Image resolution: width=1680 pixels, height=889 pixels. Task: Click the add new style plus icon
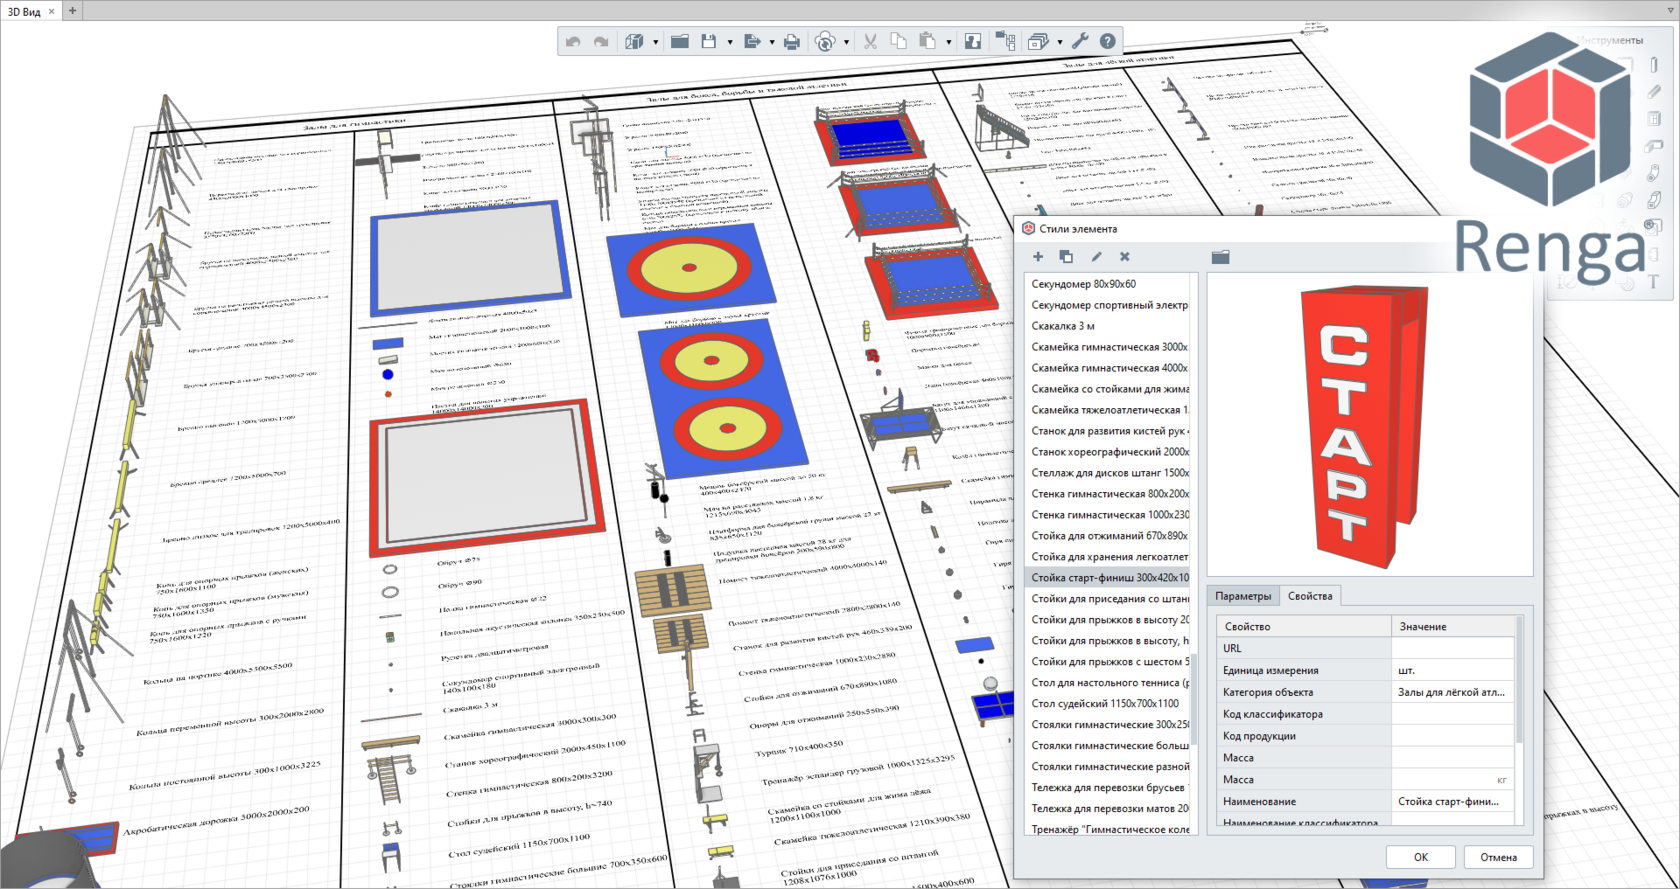[1038, 257]
